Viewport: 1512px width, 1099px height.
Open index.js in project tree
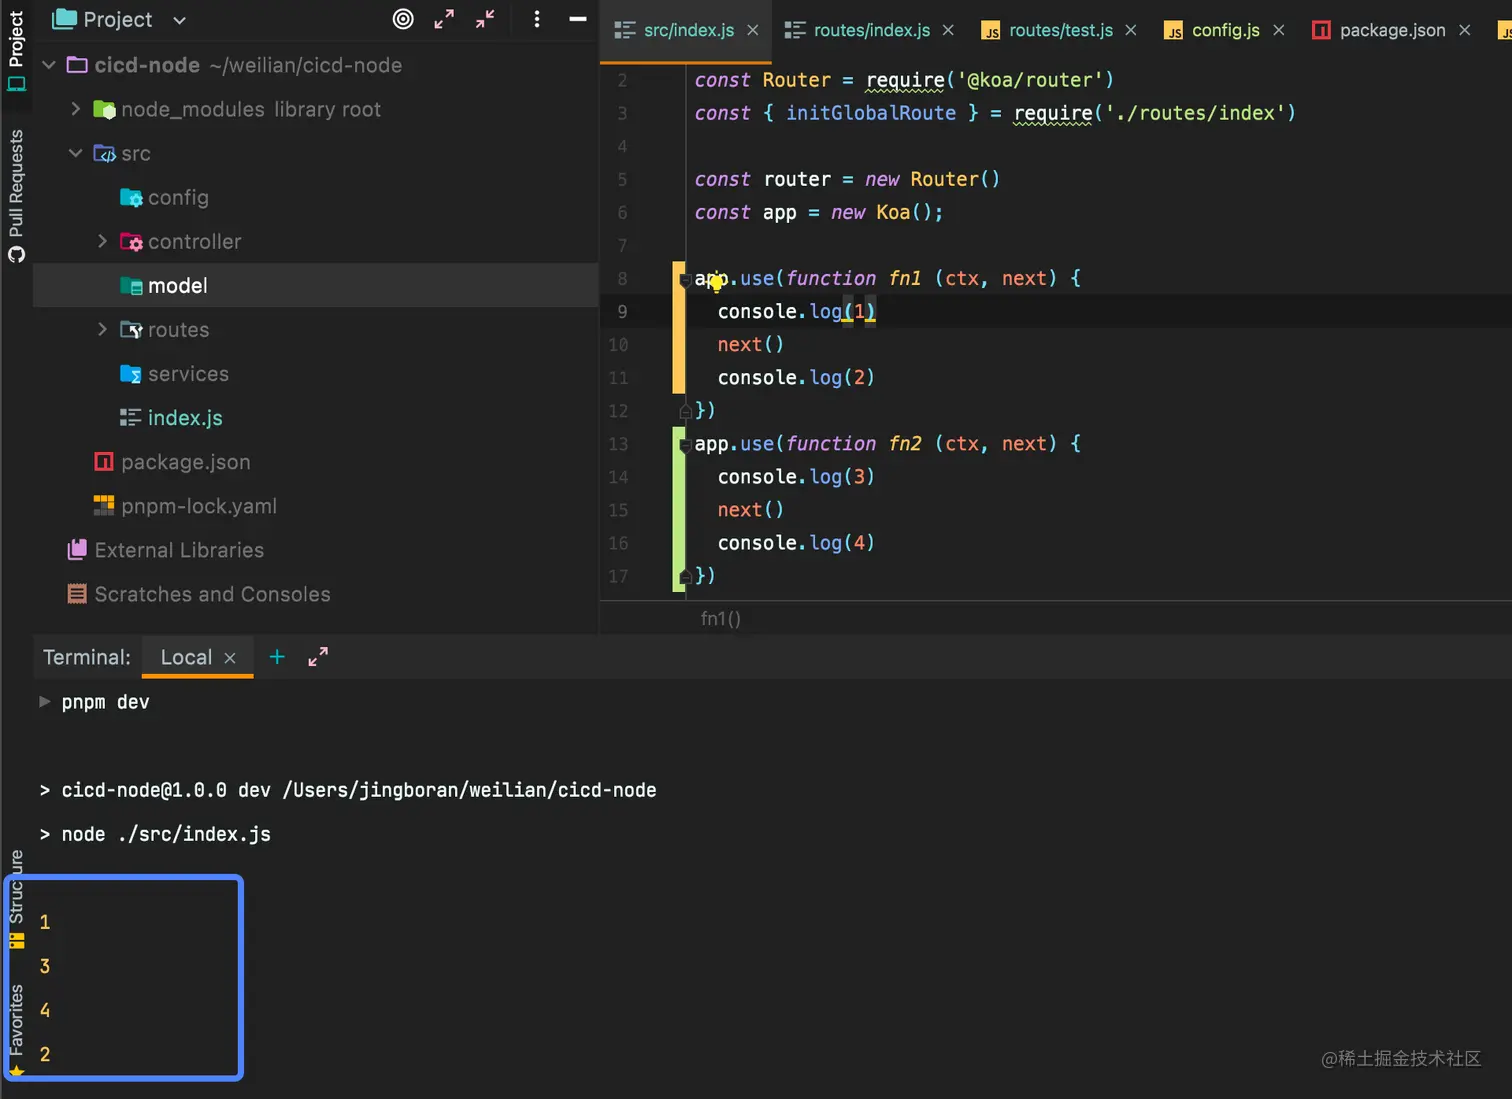point(171,418)
